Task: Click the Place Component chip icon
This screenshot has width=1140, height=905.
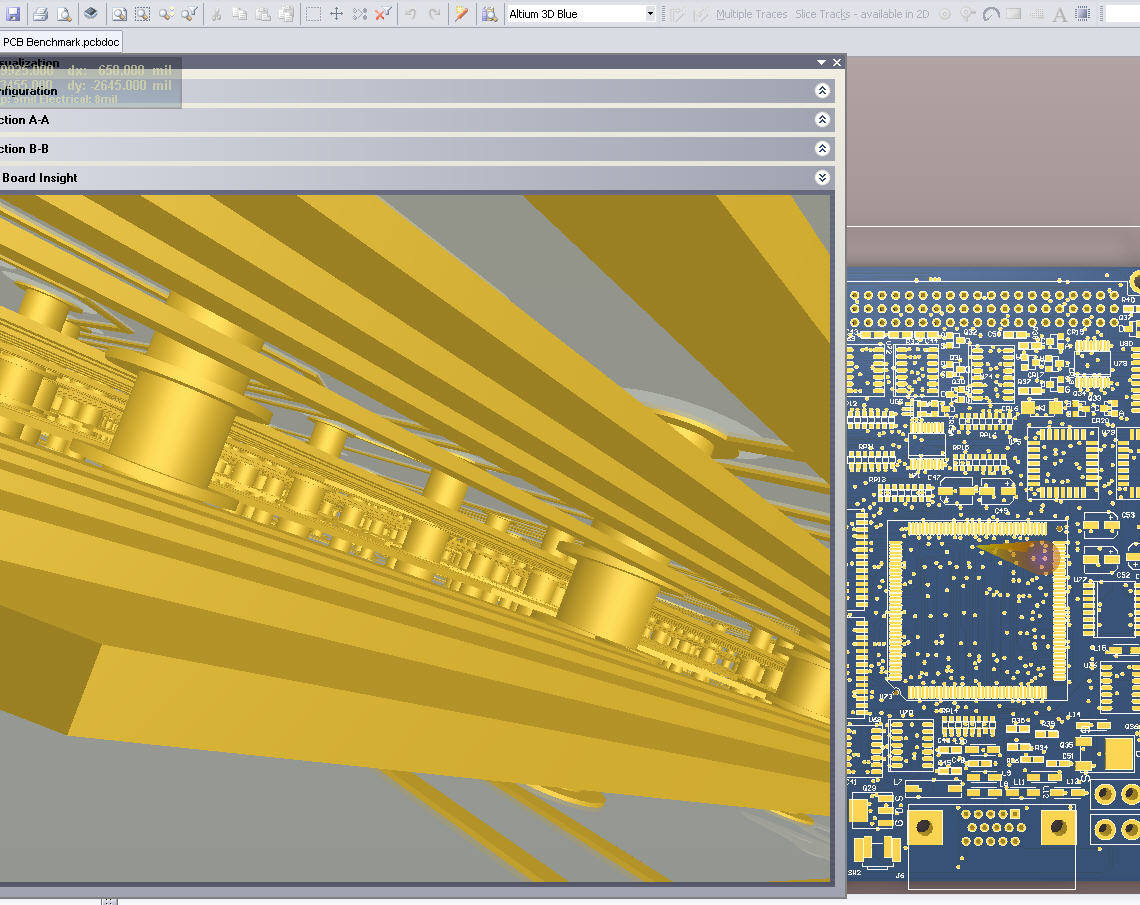Action: point(1083,13)
